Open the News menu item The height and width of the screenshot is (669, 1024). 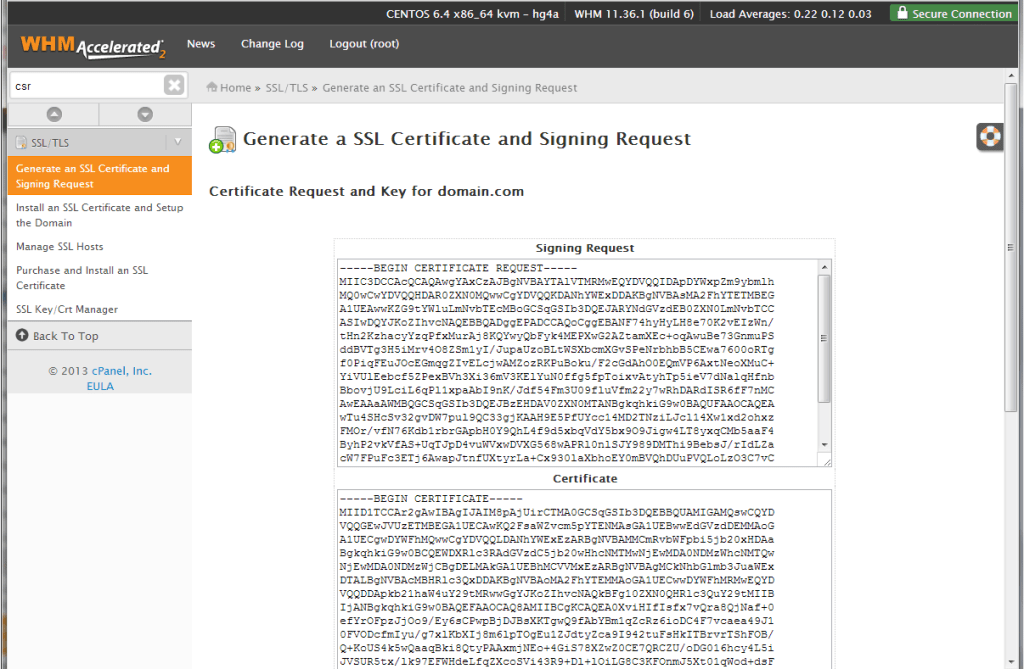200,44
